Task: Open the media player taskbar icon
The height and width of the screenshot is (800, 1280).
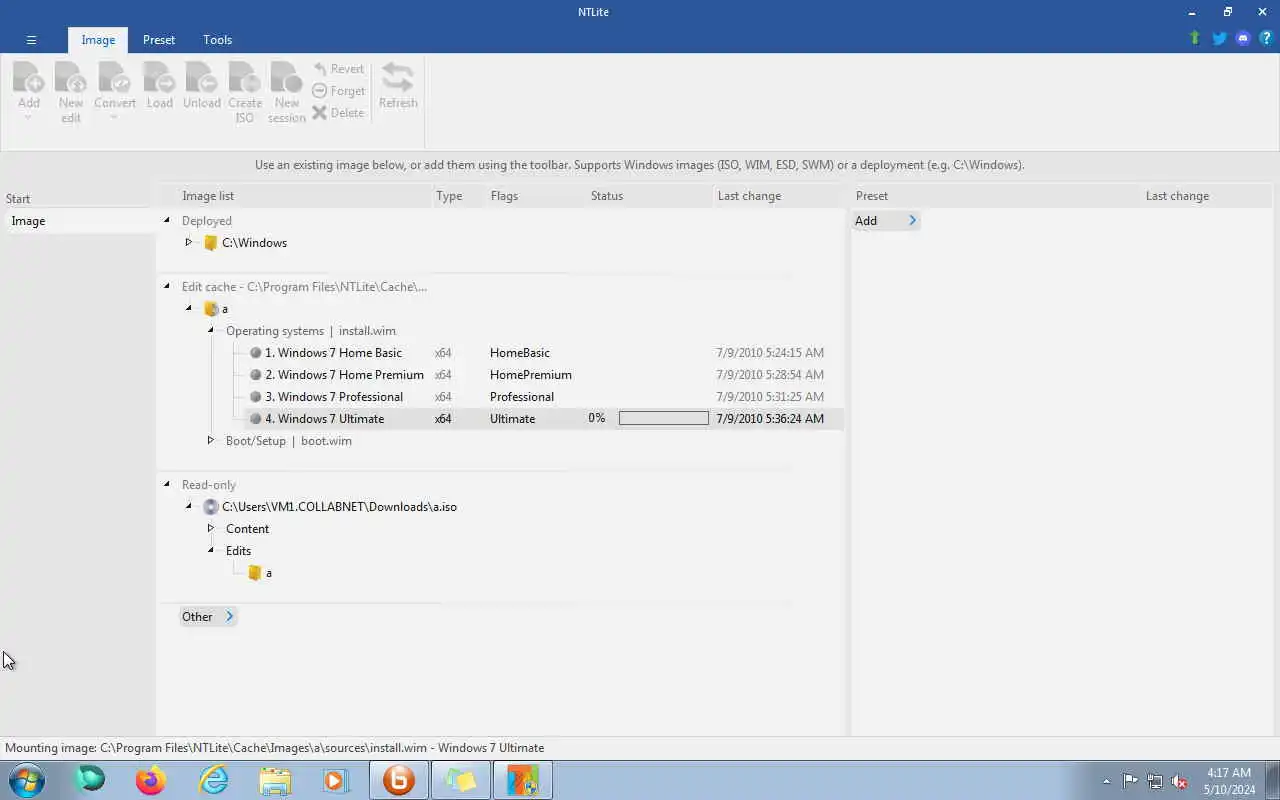Action: click(336, 780)
